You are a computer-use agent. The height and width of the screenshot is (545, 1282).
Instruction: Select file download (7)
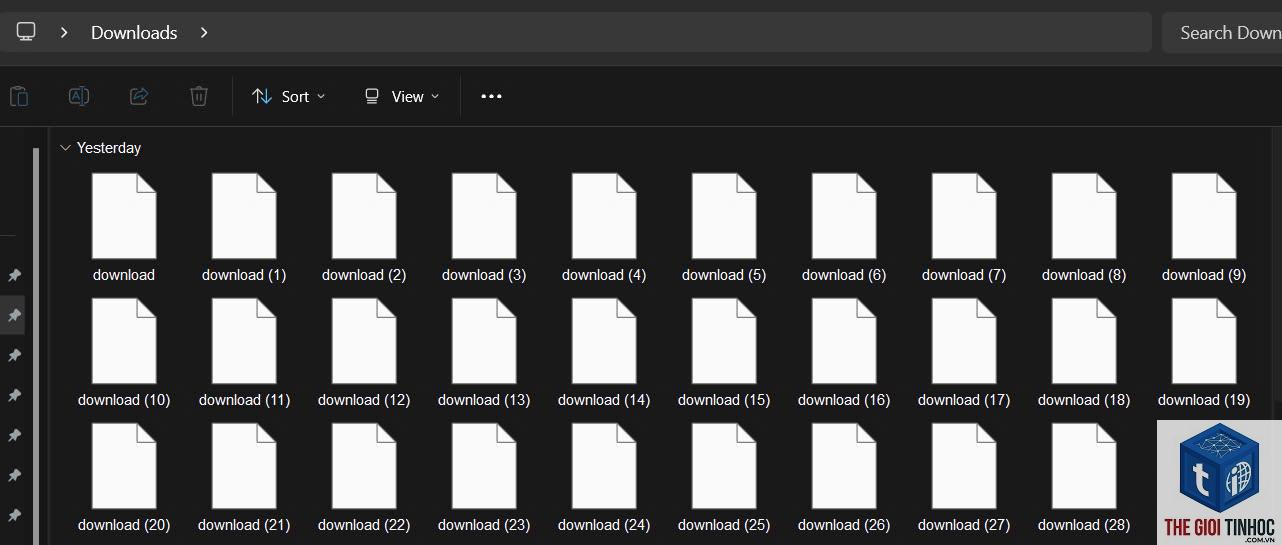[x=964, y=228]
